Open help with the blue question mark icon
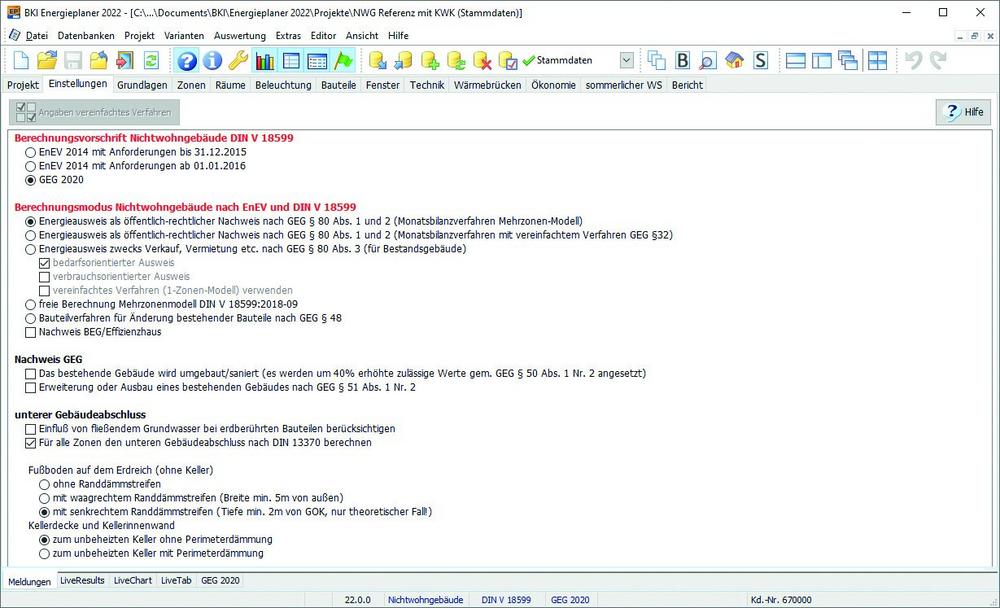This screenshot has width=1000, height=608. point(187,61)
